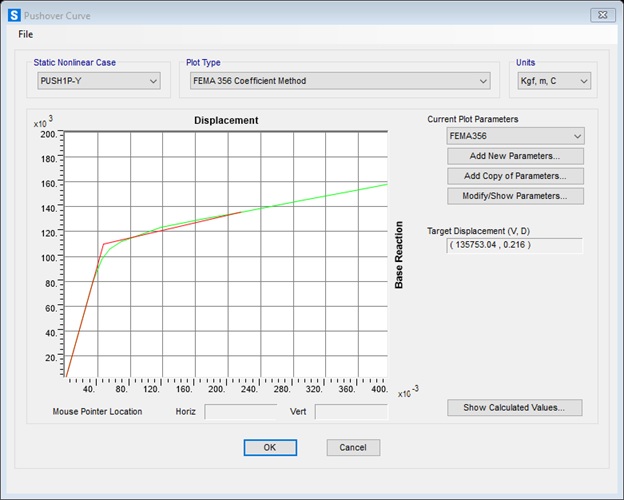Screen dimensions: 624x500
Task: Close the Pushover Curve dialog window
Action: tap(602, 15)
